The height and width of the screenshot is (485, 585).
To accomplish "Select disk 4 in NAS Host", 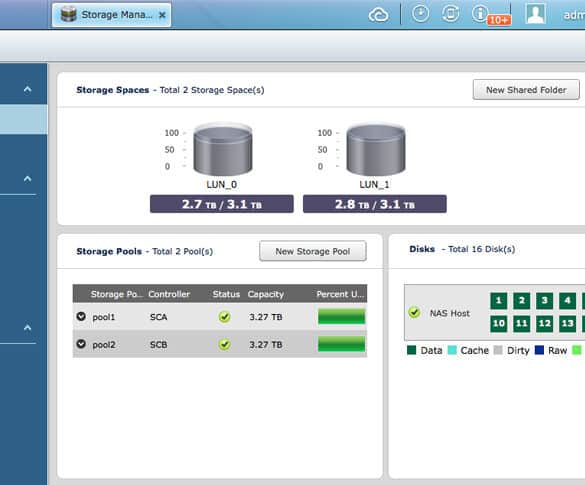I will click(567, 301).
